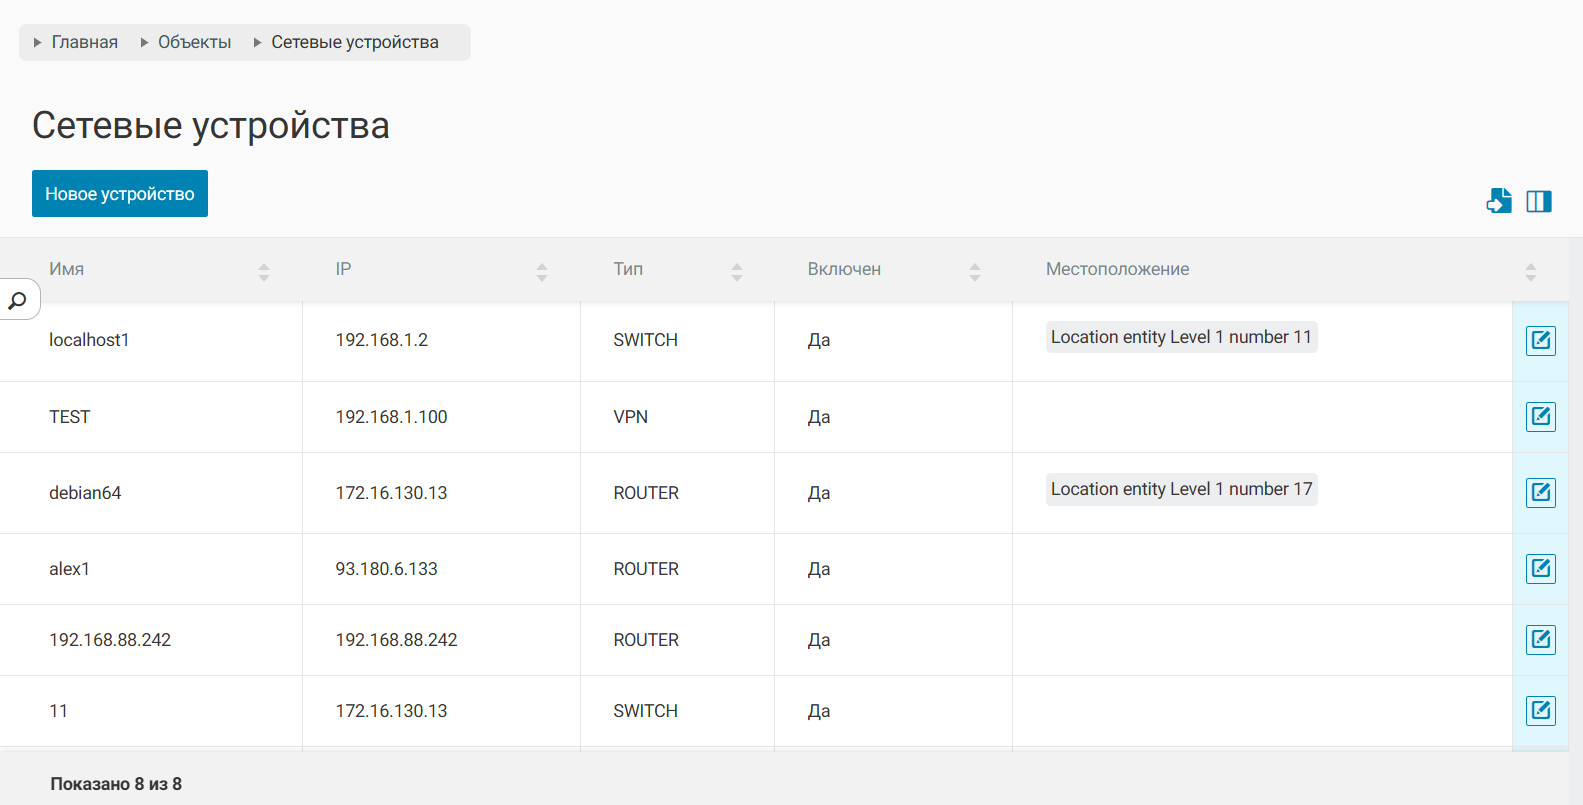Sort the list by Тип column
The height and width of the screenshot is (805, 1583).
[x=737, y=271]
